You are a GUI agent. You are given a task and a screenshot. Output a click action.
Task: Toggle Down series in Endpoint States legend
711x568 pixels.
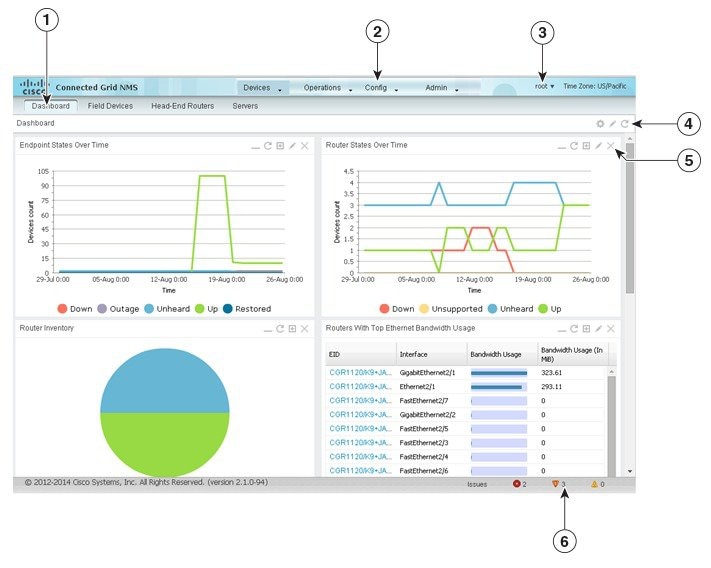click(x=75, y=309)
